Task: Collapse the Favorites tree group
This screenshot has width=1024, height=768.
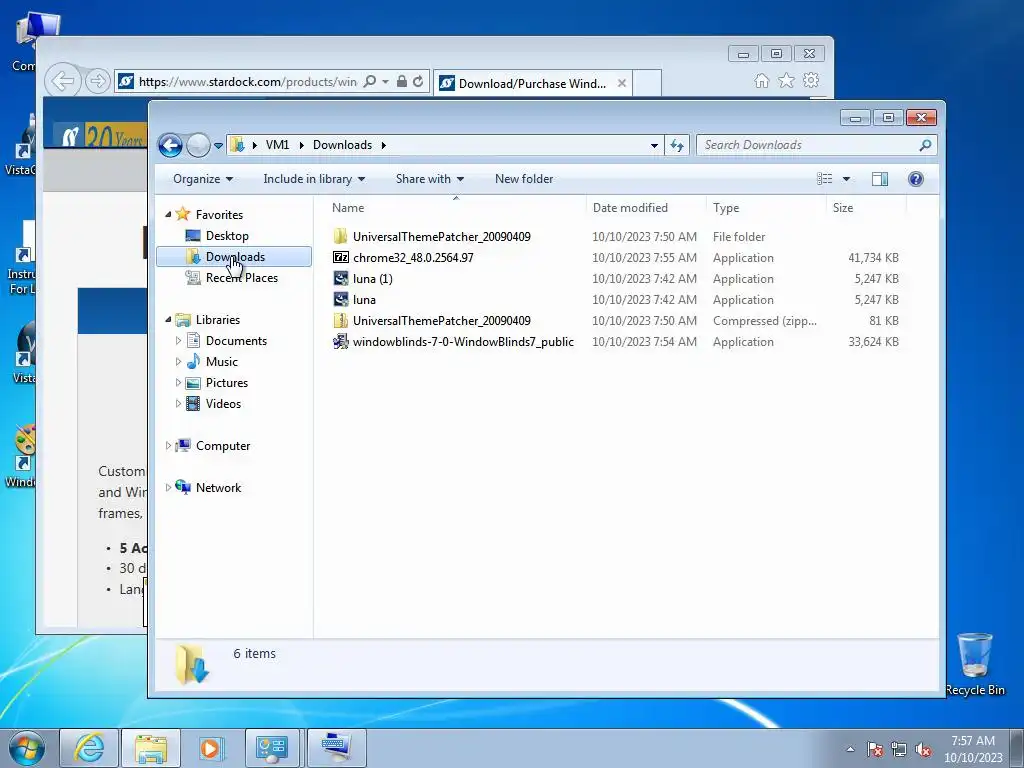Action: click(168, 214)
